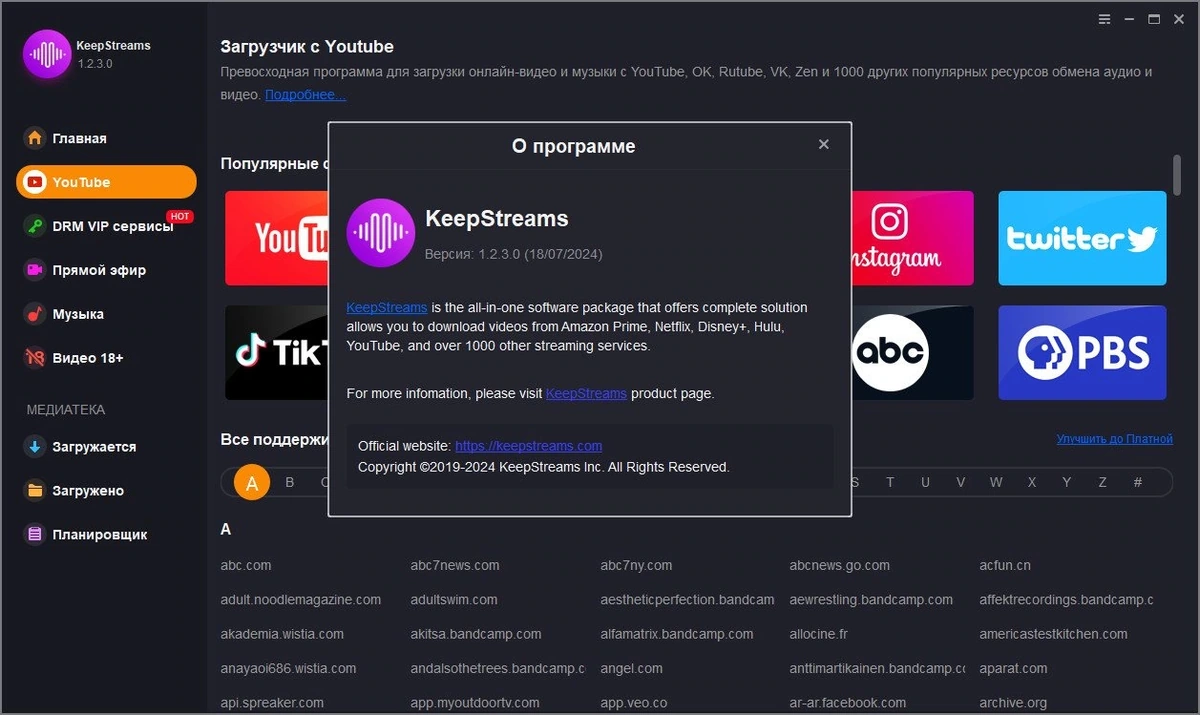This screenshot has width=1200, height=715.
Task: Open aparat.com in the site list
Action: pos(1013,668)
